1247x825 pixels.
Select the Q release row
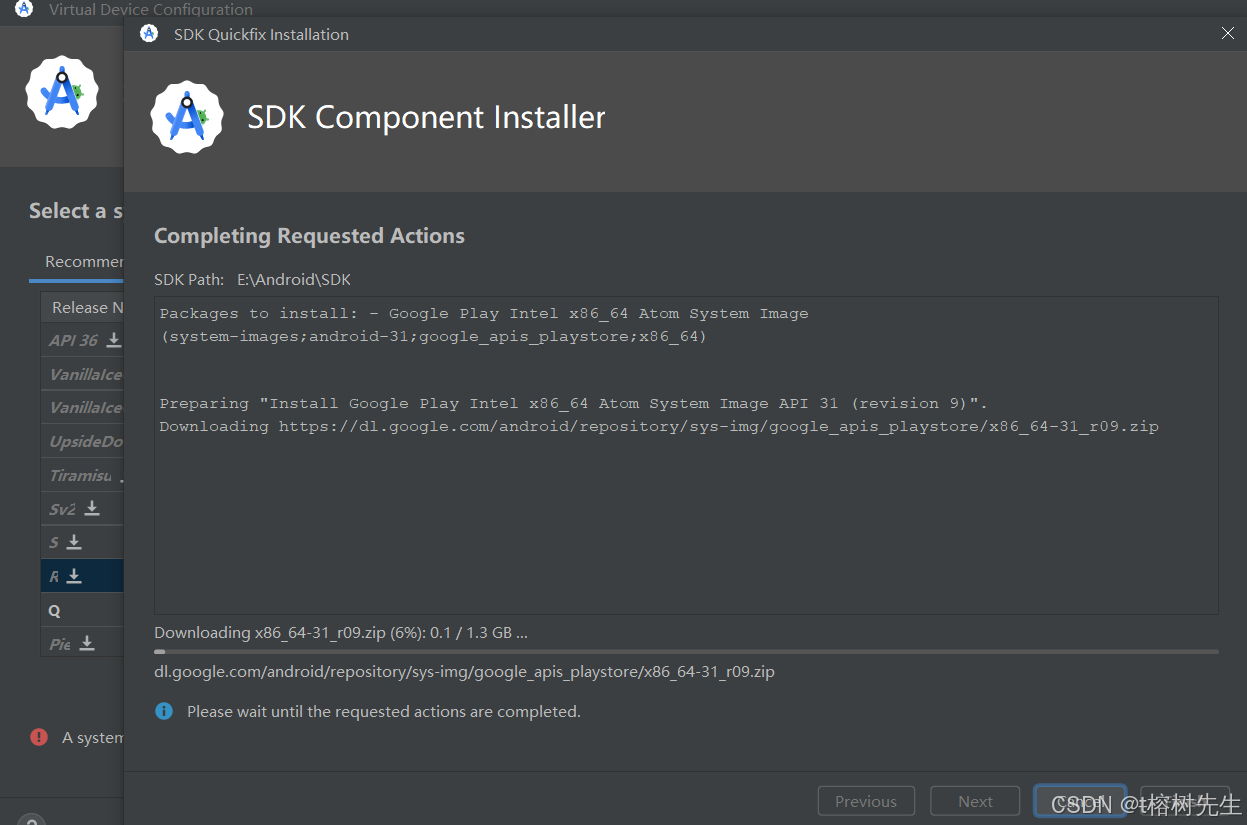point(82,609)
